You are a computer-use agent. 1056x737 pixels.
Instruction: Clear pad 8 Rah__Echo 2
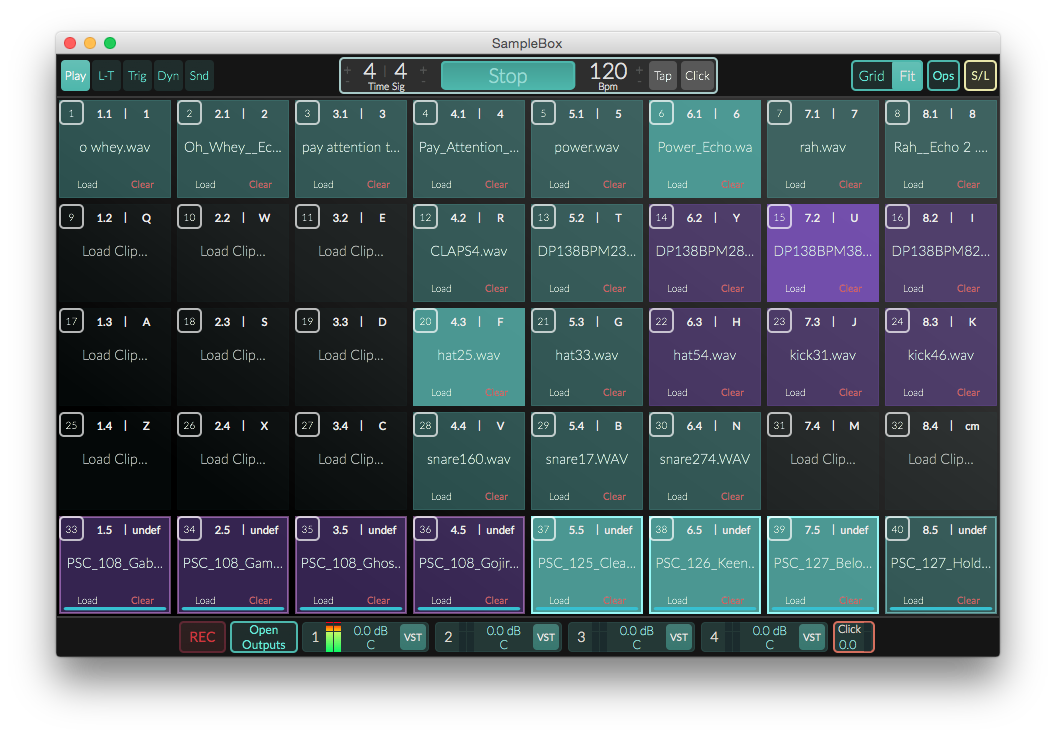968,185
